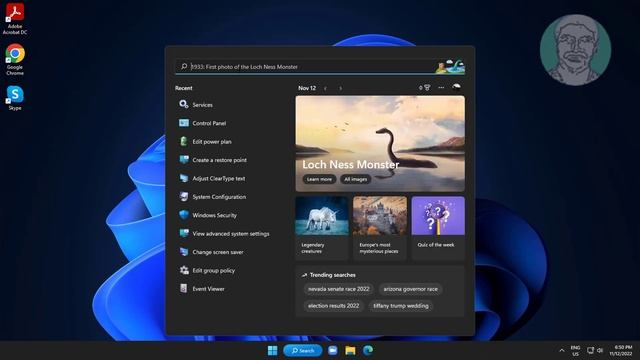Viewport: 640px width, 360px height.
Task: Search nevada senate race 2022 trend
Action: coord(338,289)
